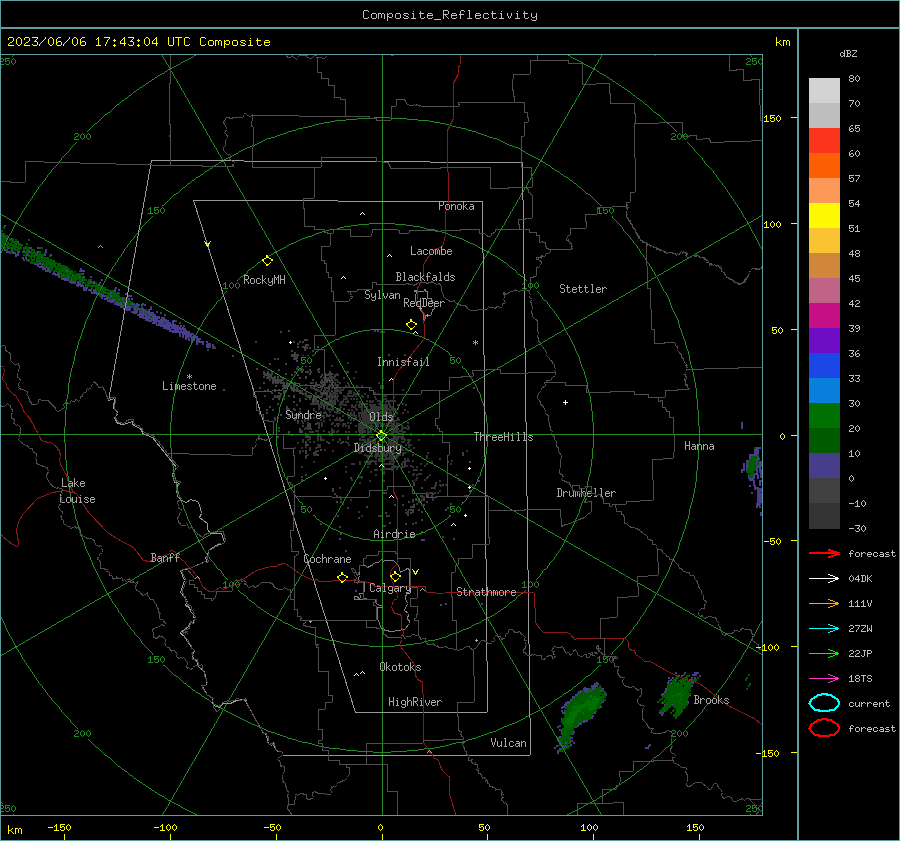Click the green 22JP arrow legend icon

pos(824,653)
